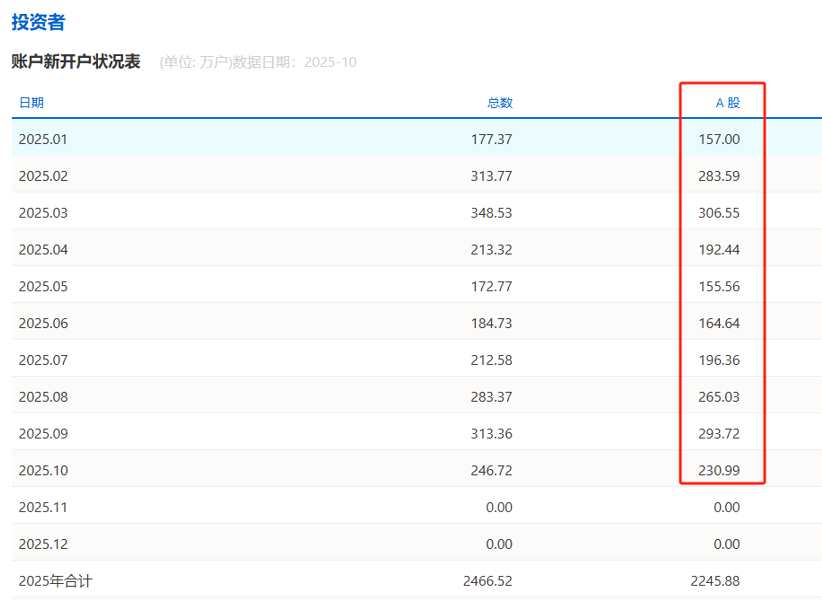Select the 2025.02 date cell
The width and height of the screenshot is (822, 600).
[43, 176]
